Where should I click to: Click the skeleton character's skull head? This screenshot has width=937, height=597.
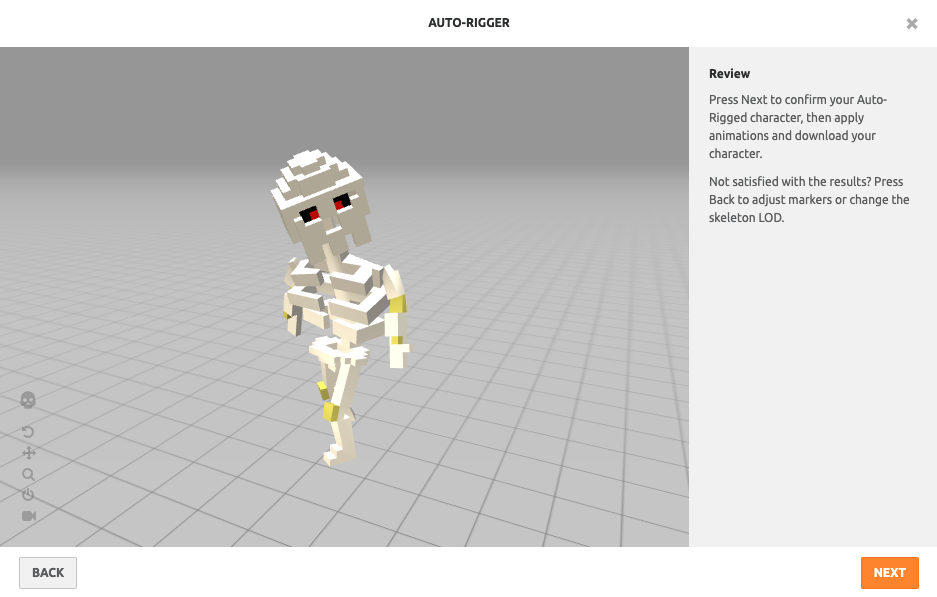pos(318,190)
